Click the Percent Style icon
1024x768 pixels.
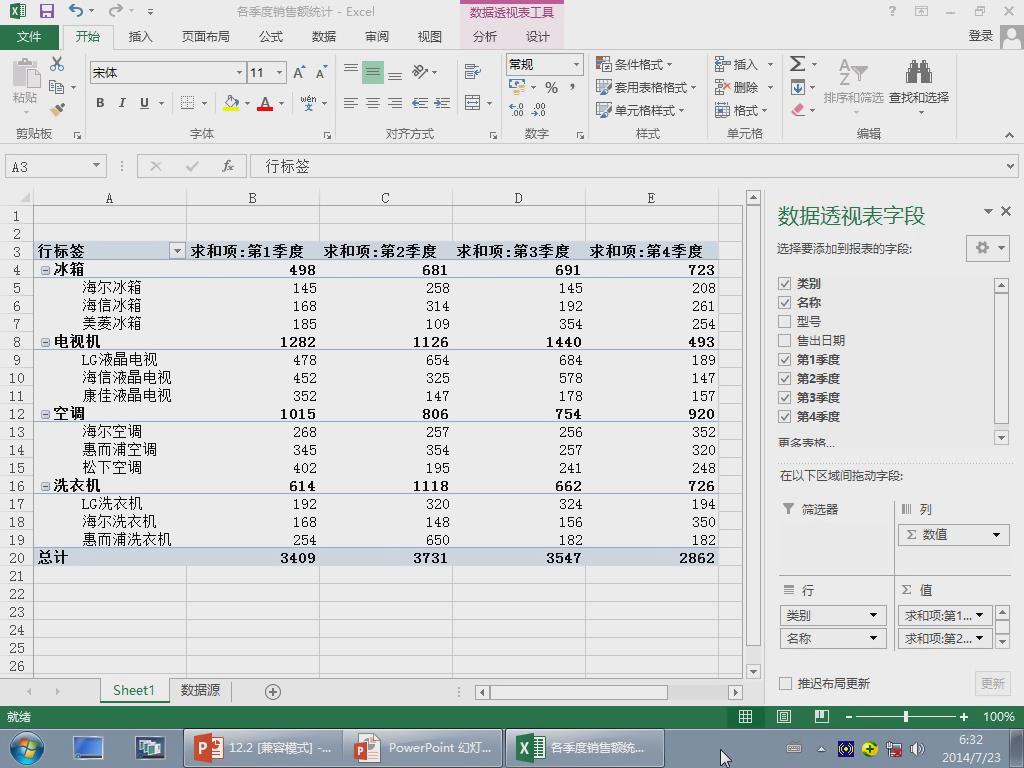[552, 88]
